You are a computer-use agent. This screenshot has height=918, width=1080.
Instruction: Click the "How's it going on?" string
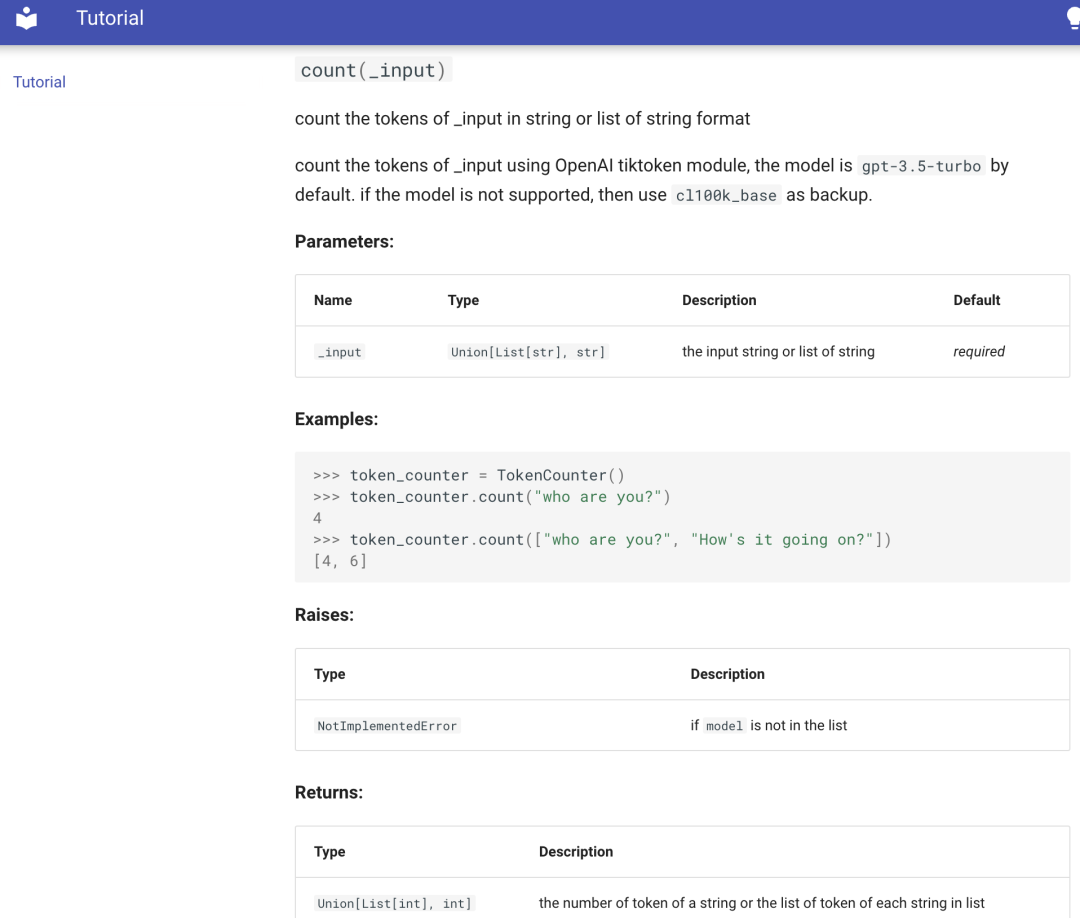click(782, 539)
